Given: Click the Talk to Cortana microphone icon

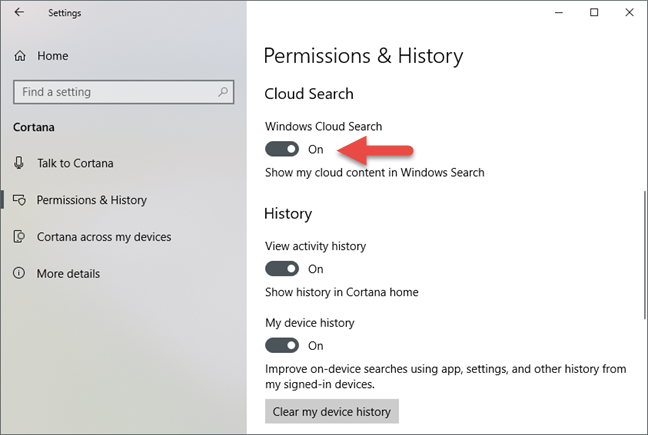Looking at the screenshot, I should point(19,163).
